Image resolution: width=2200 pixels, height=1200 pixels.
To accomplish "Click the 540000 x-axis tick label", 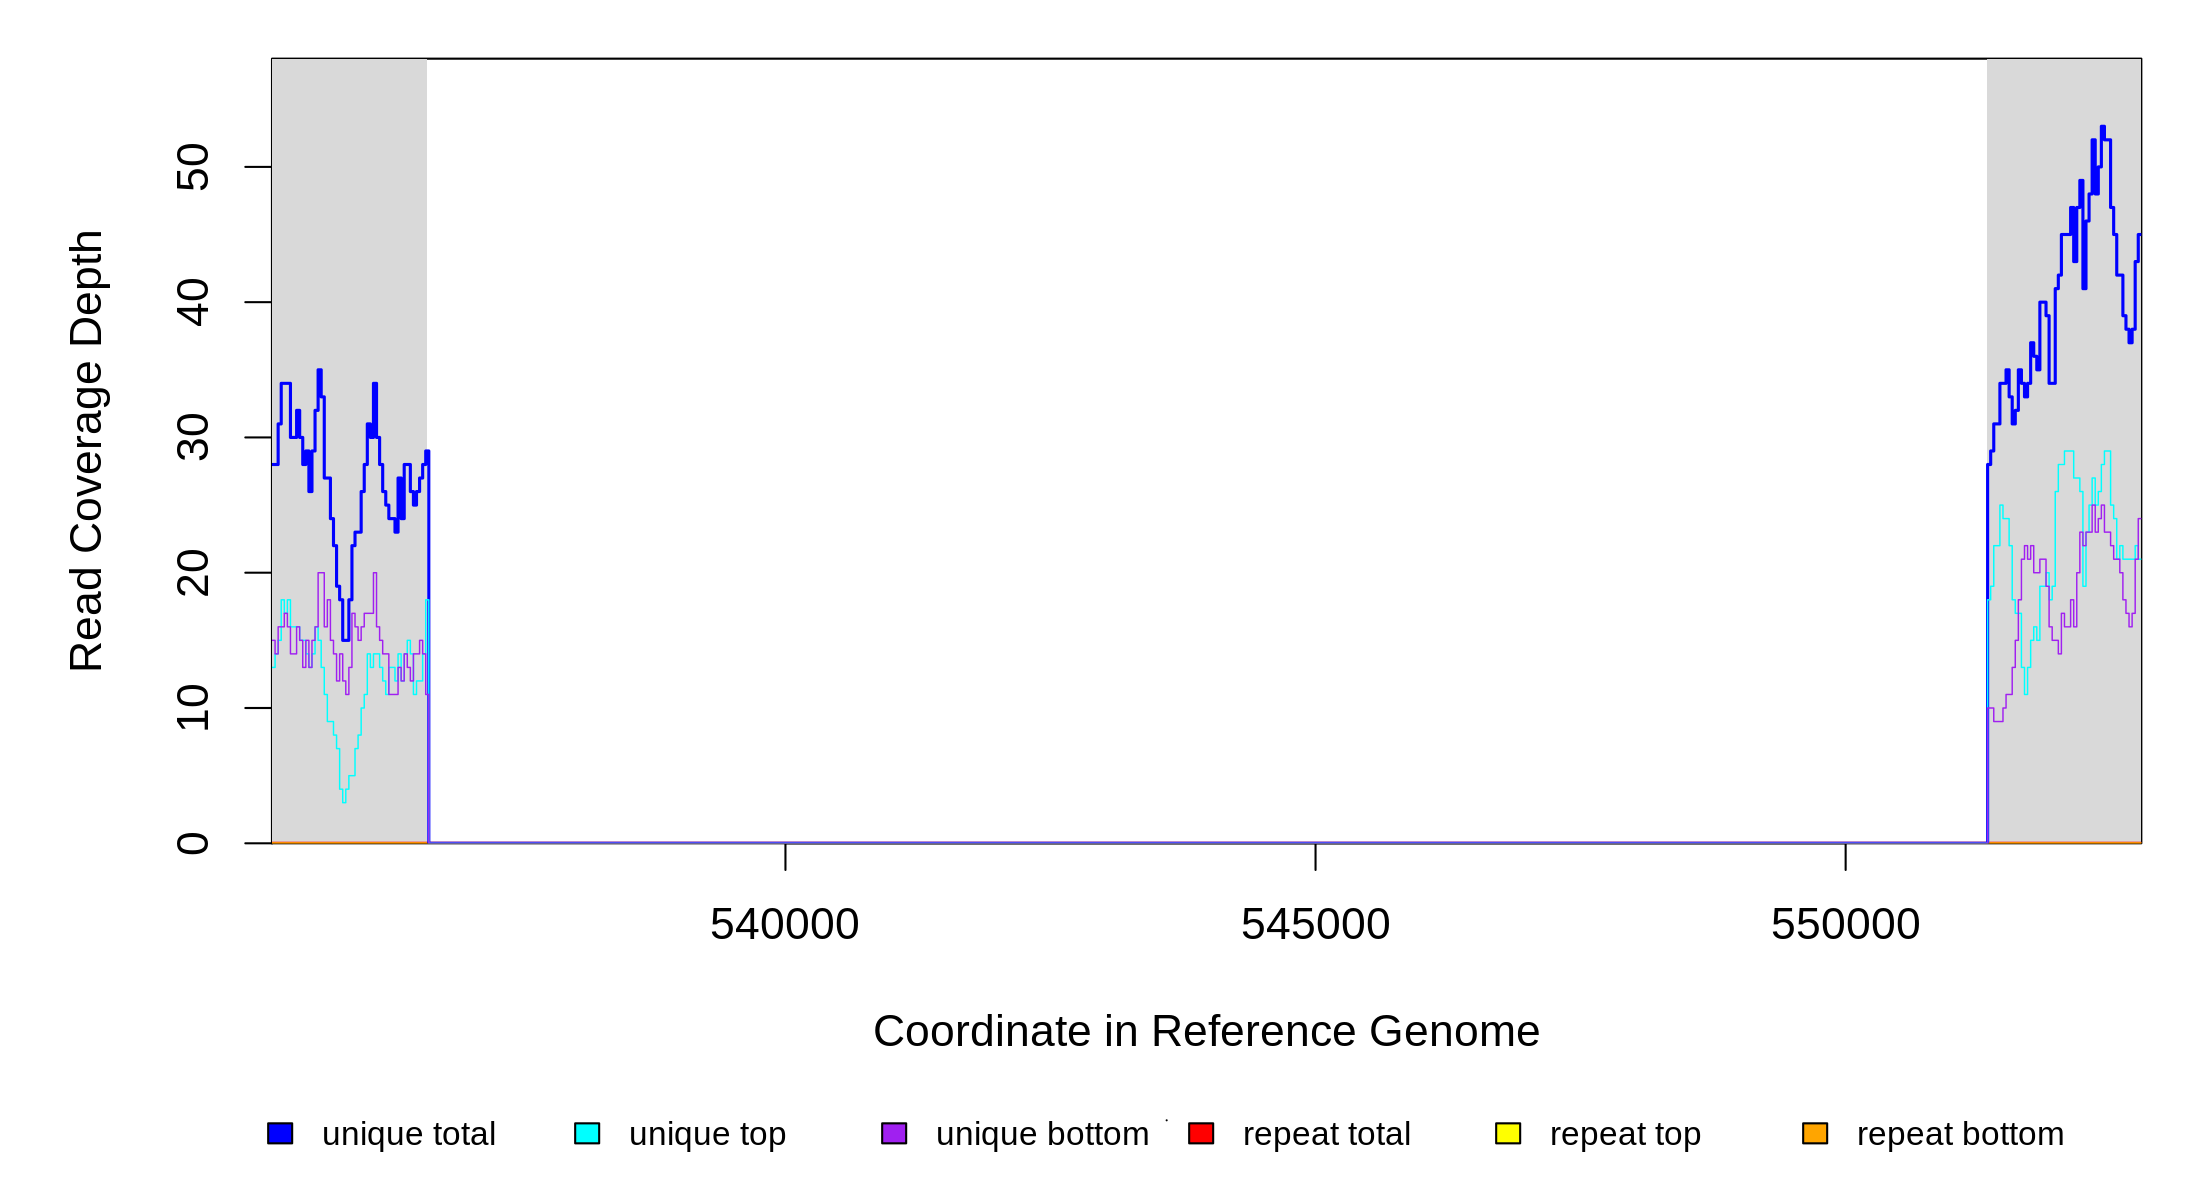I will pyautogui.click(x=784, y=925).
